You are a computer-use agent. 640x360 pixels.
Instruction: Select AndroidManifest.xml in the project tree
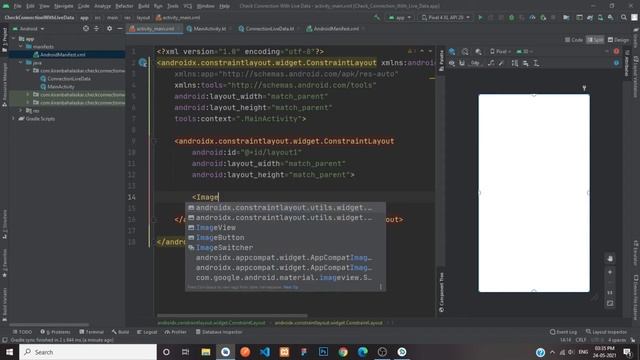[x=62, y=54]
